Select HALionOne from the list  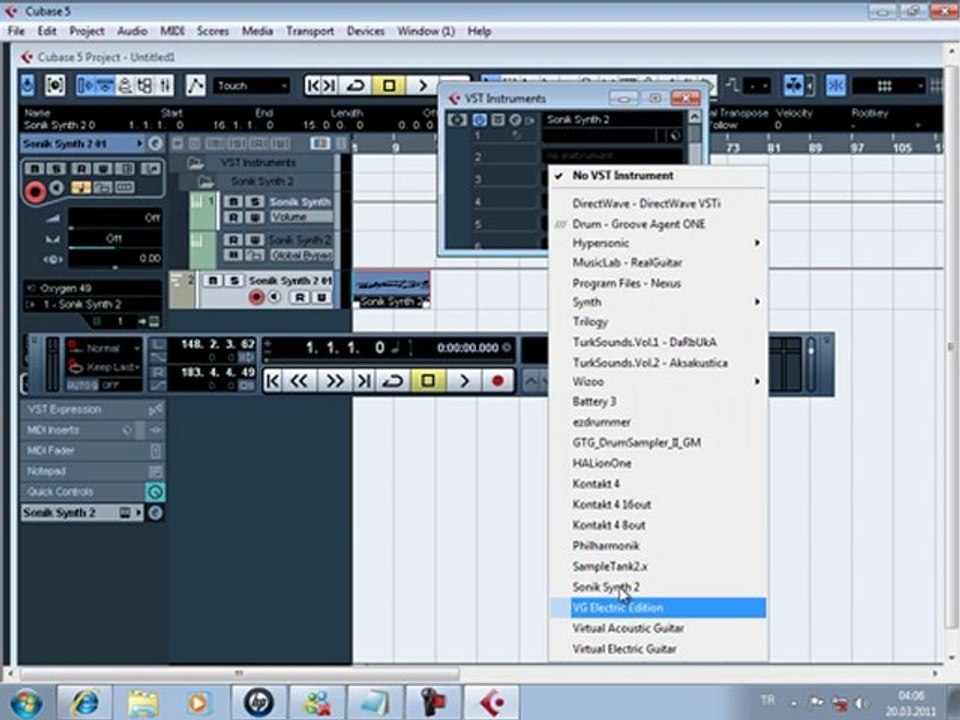click(659, 463)
